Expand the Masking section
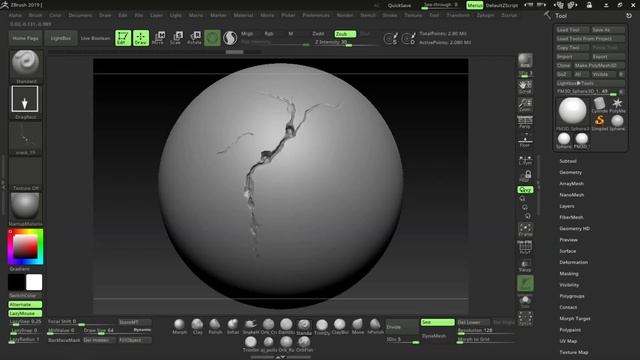Image resolution: width=640 pixels, height=360 pixels. coord(569,273)
